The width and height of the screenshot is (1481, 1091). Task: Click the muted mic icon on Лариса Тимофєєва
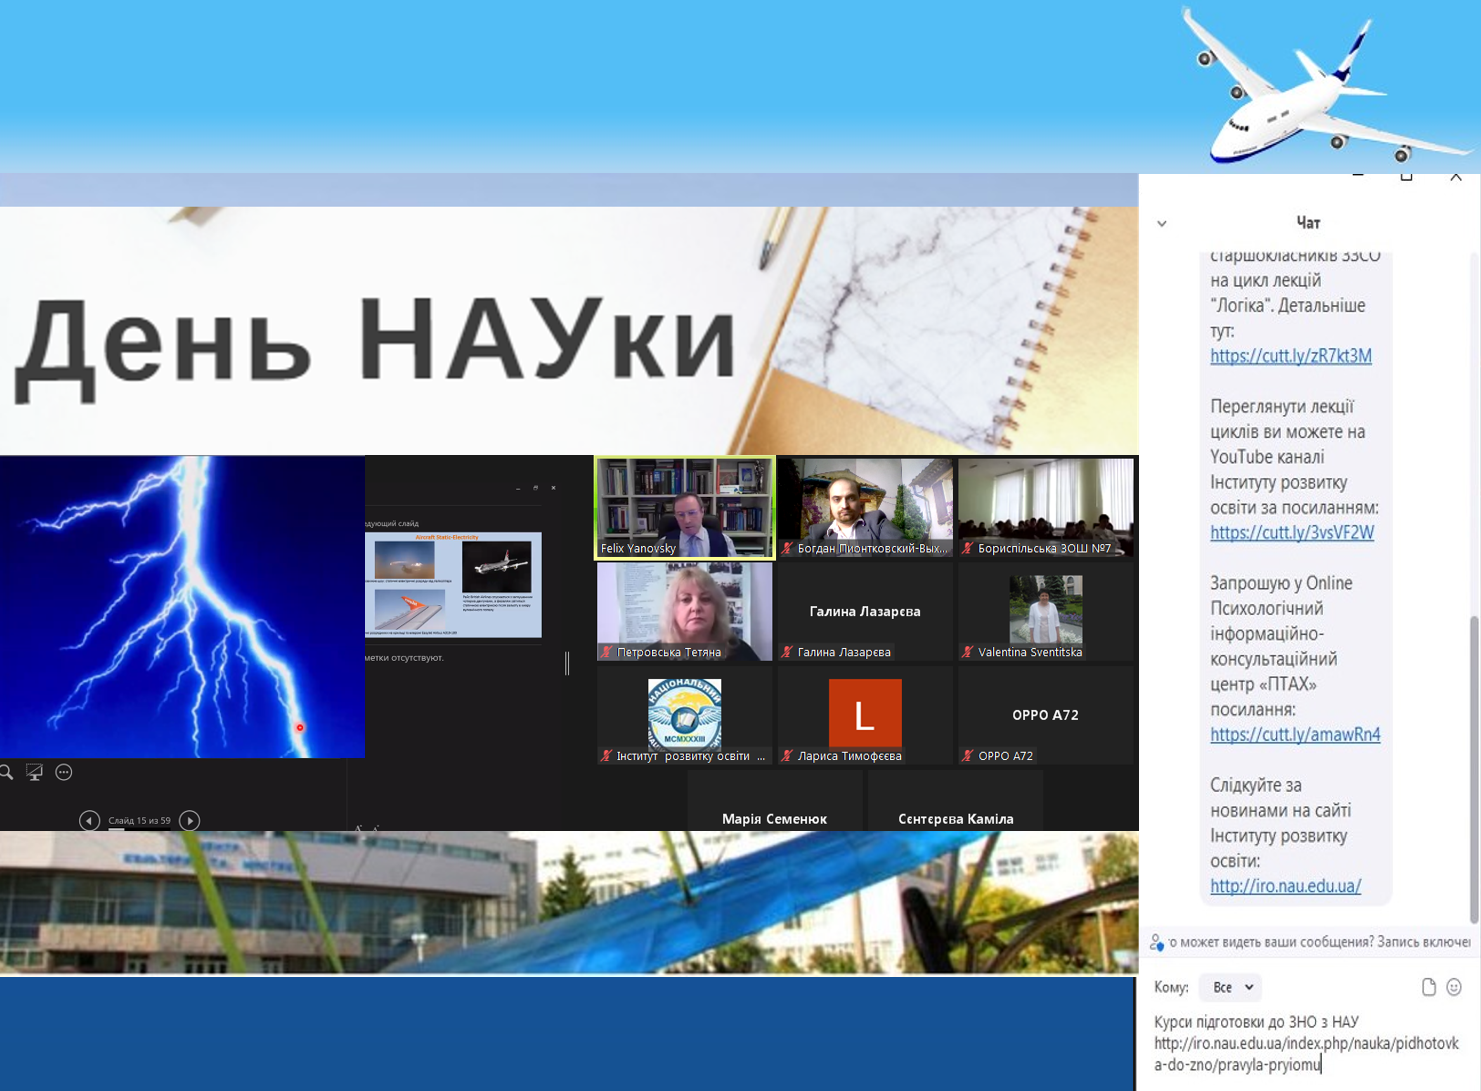(787, 756)
